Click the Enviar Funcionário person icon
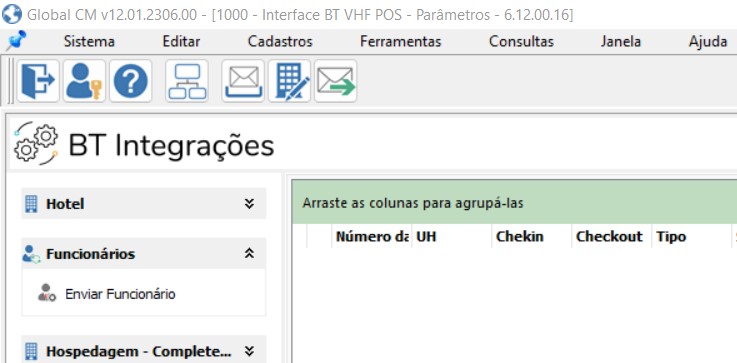 [47, 292]
